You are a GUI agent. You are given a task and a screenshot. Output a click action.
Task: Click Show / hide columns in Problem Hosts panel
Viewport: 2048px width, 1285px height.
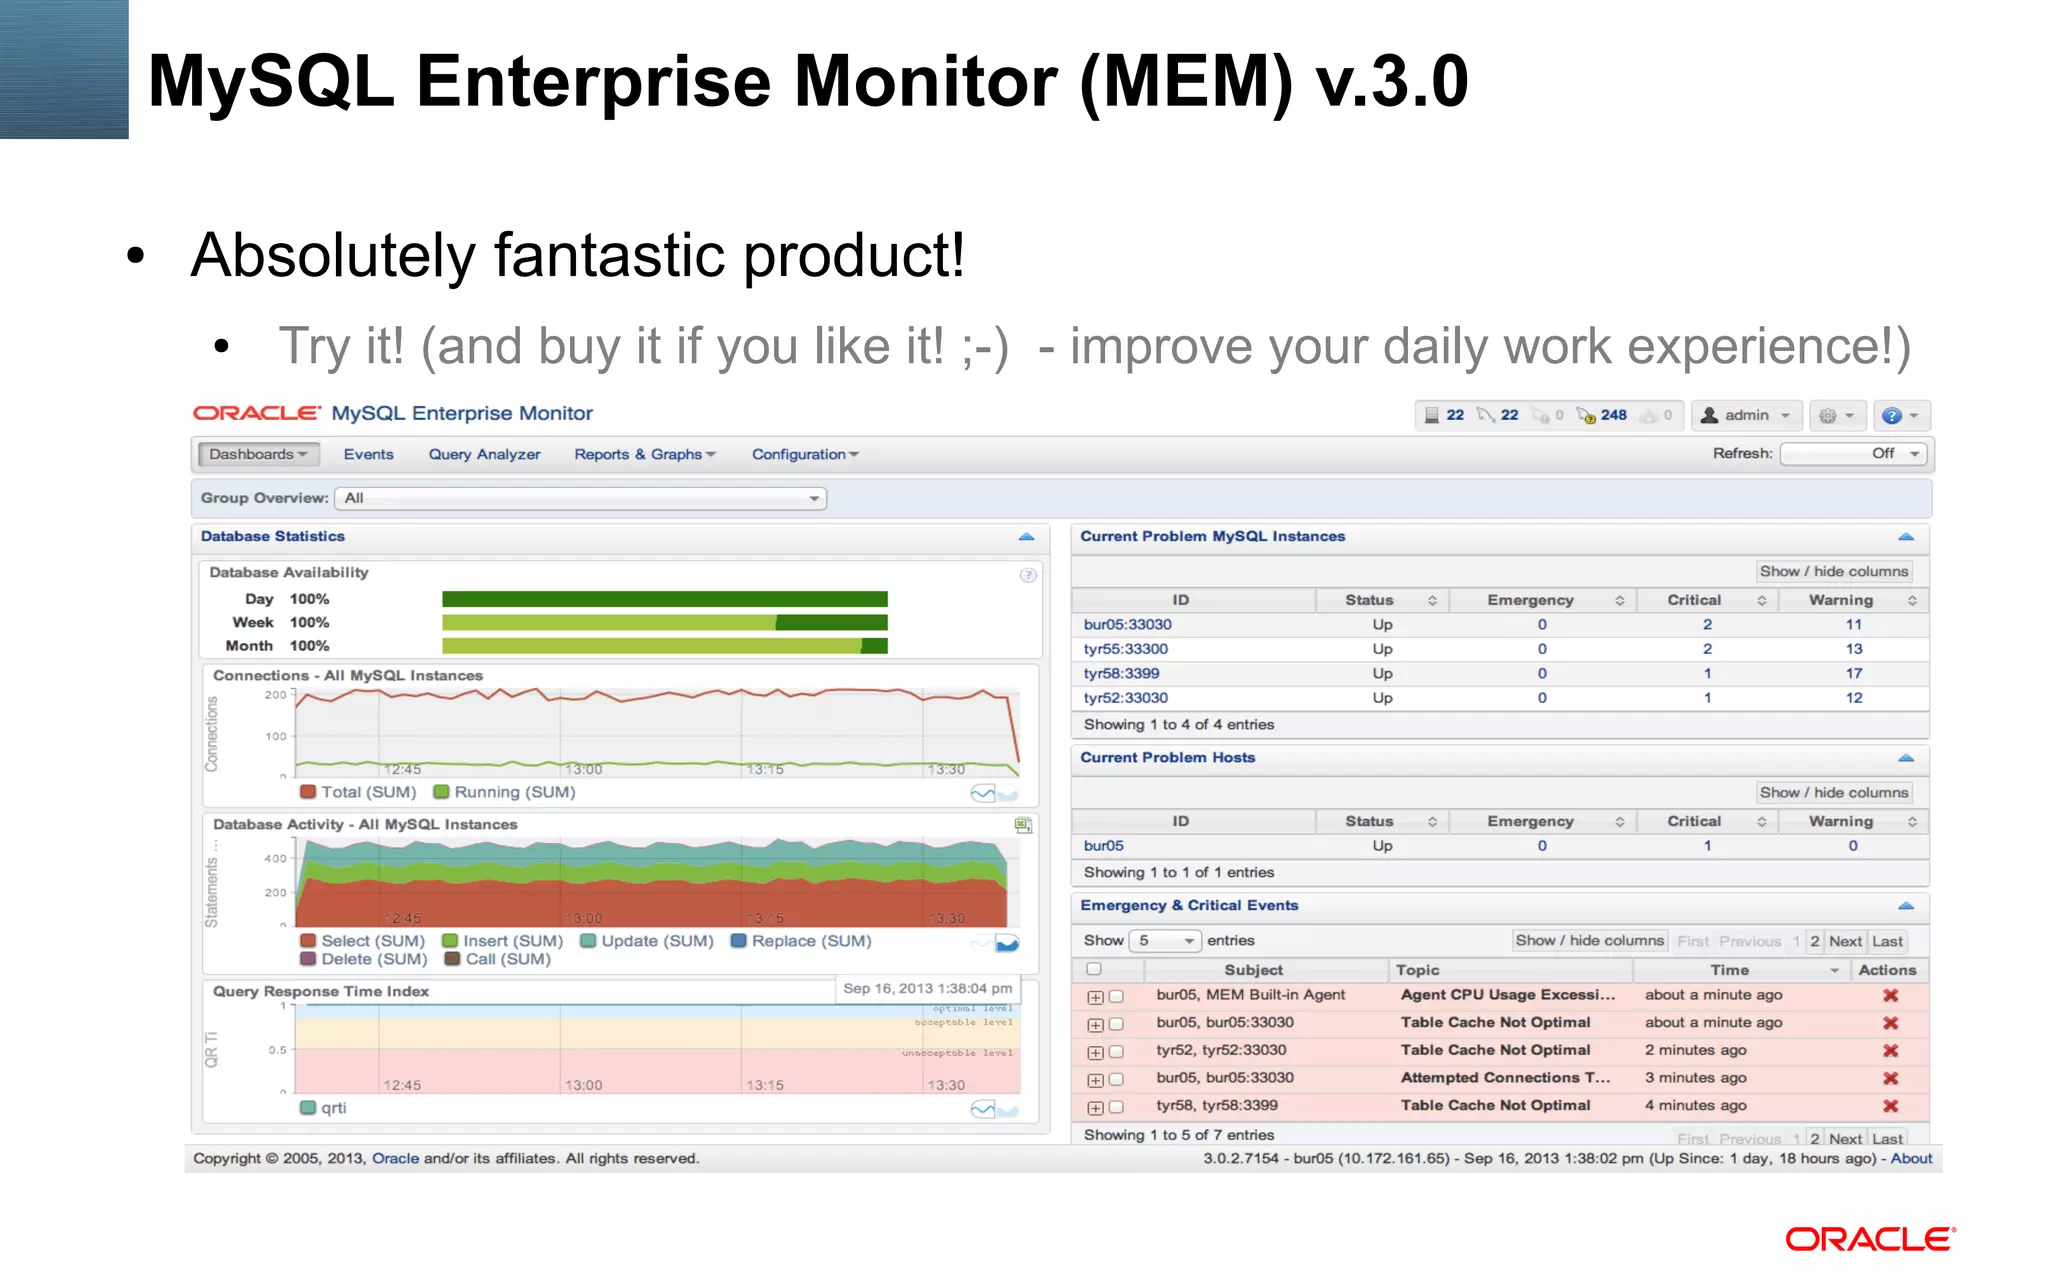tap(1834, 792)
